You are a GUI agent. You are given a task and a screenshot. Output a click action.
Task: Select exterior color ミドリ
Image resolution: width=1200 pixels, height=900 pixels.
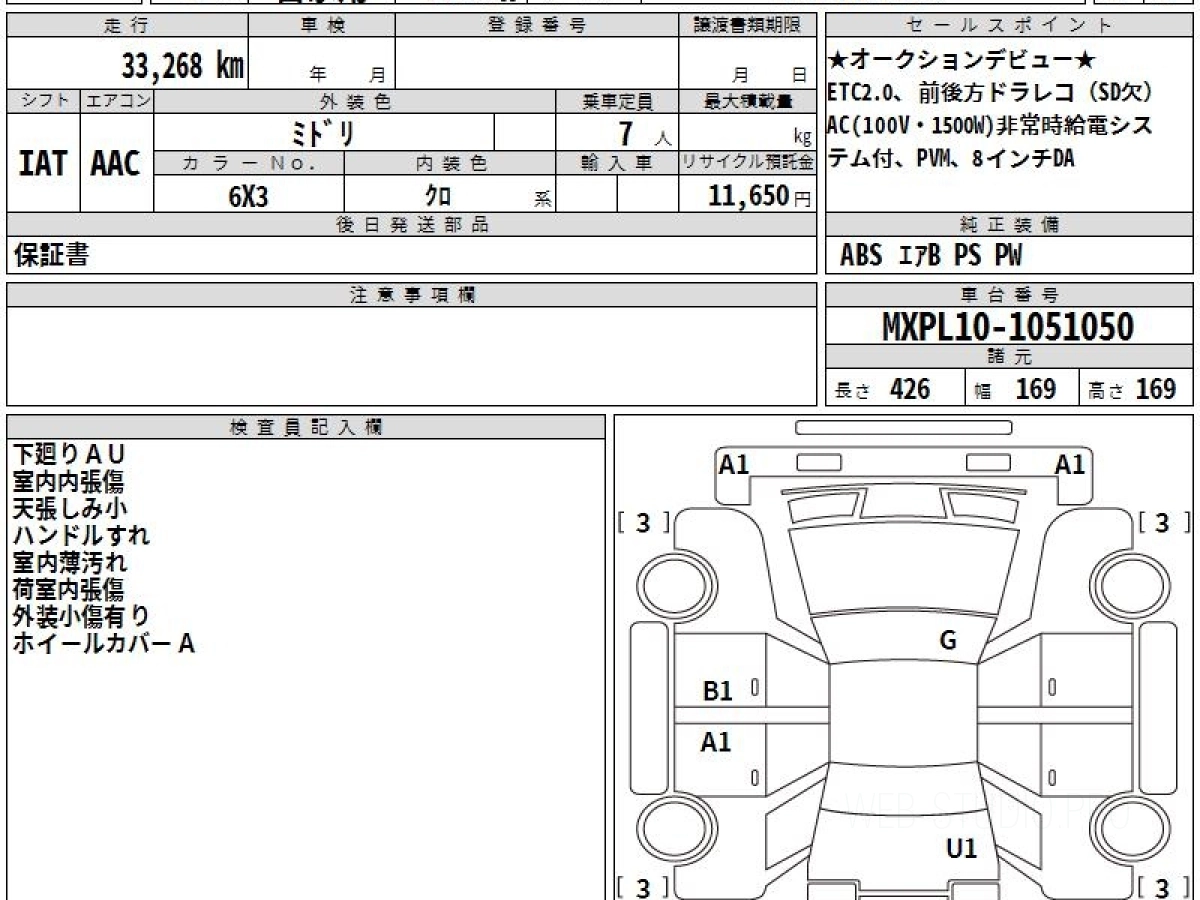pyautogui.click(x=323, y=133)
